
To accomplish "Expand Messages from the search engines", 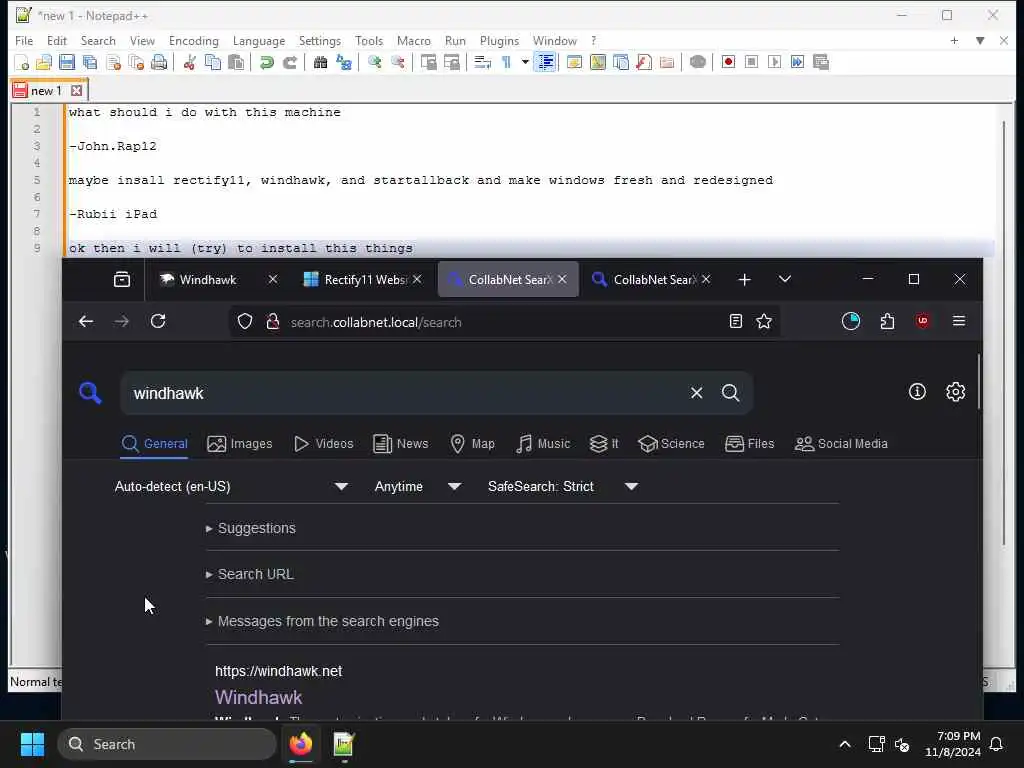I will coord(322,622).
